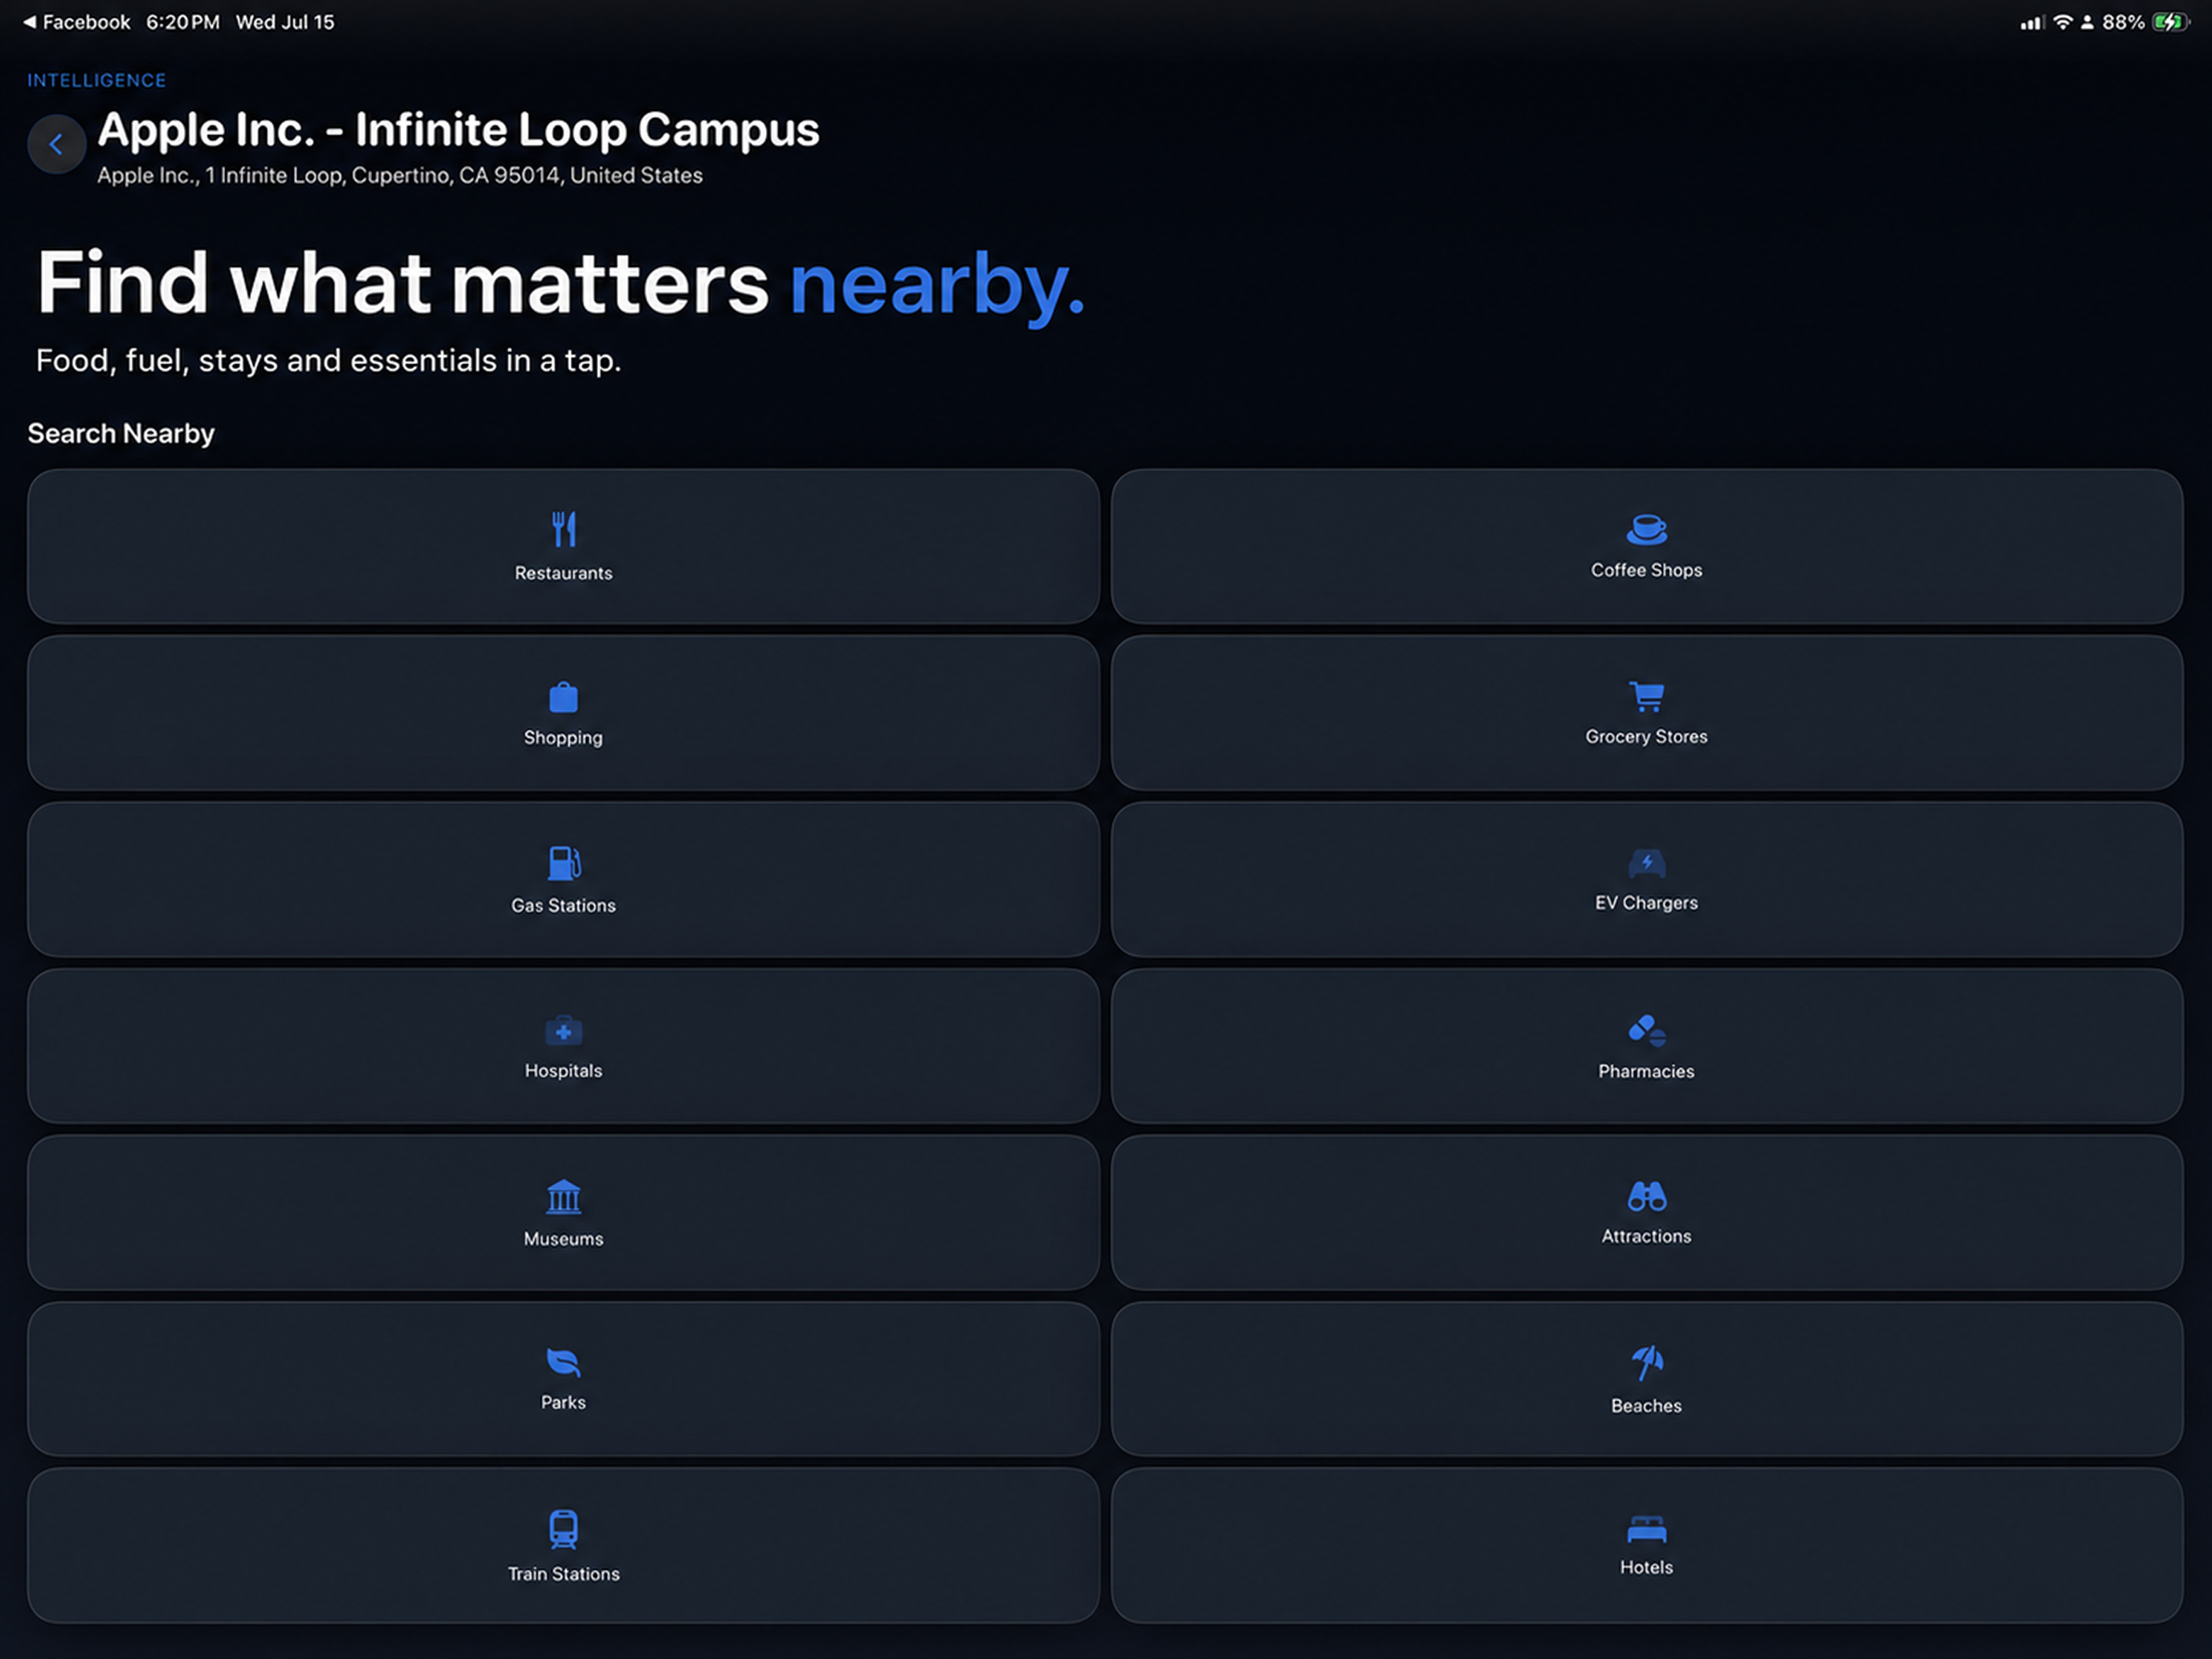Viewport: 2212px width, 1659px height.
Task: Select the shopping bag icon
Action: [564, 697]
